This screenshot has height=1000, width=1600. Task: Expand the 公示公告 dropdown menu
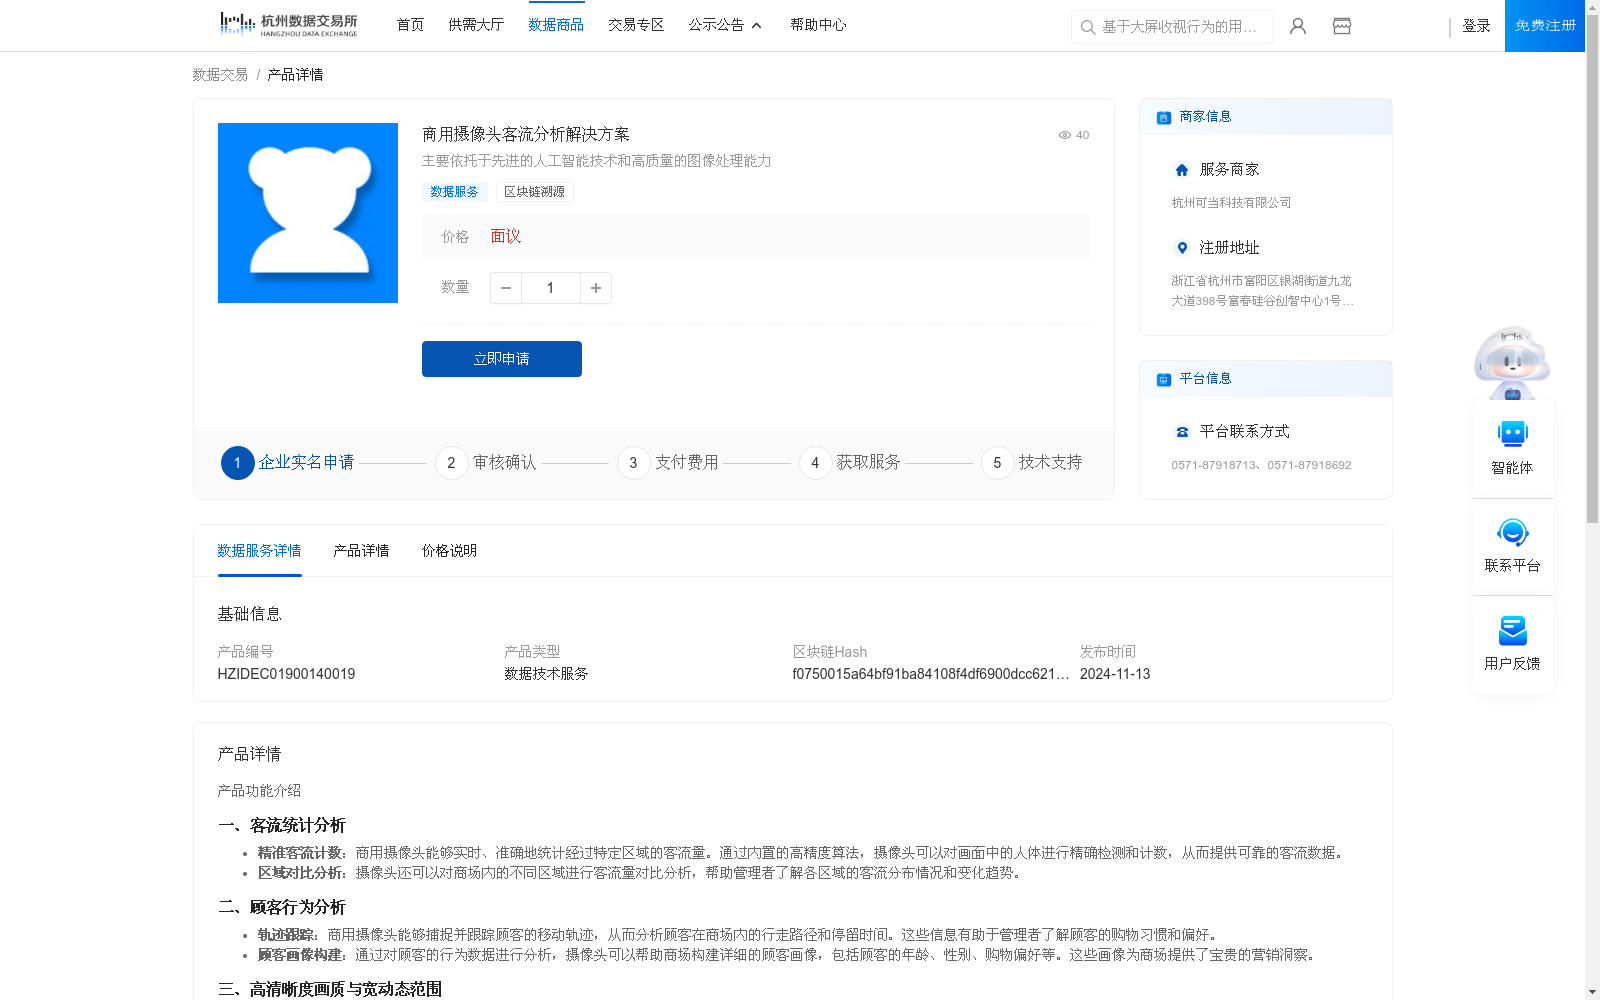tap(725, 25)
